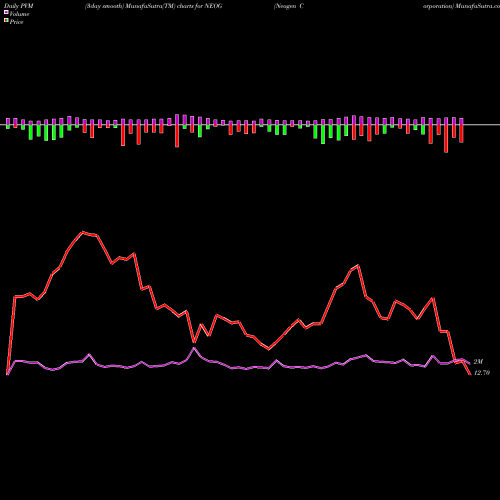500x500 pixels.
Task: Click the '12.70' price value label
Action: click(x=482, y=373)
